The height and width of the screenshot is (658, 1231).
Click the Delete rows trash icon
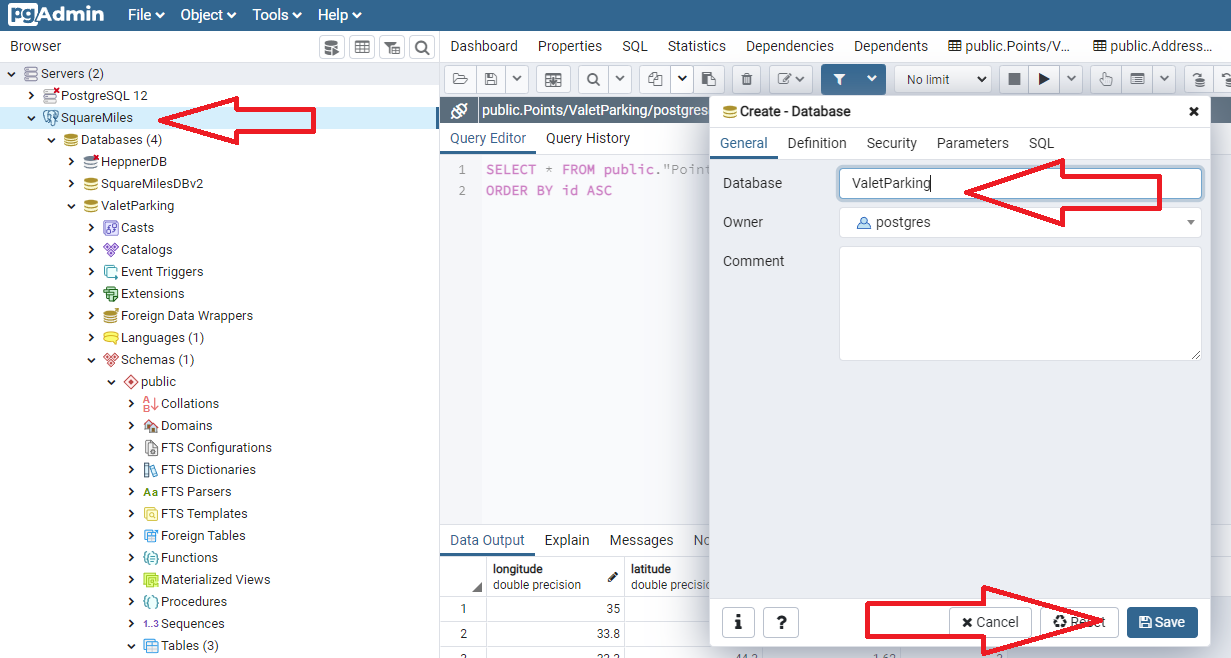click(x=746, y=79)
